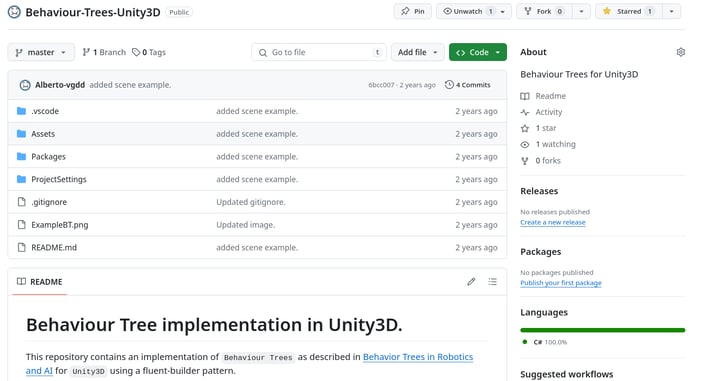The height and width of the screenshot is (381, 705).
Task: Open the Readme link in About
Action: tap(550, 96)
